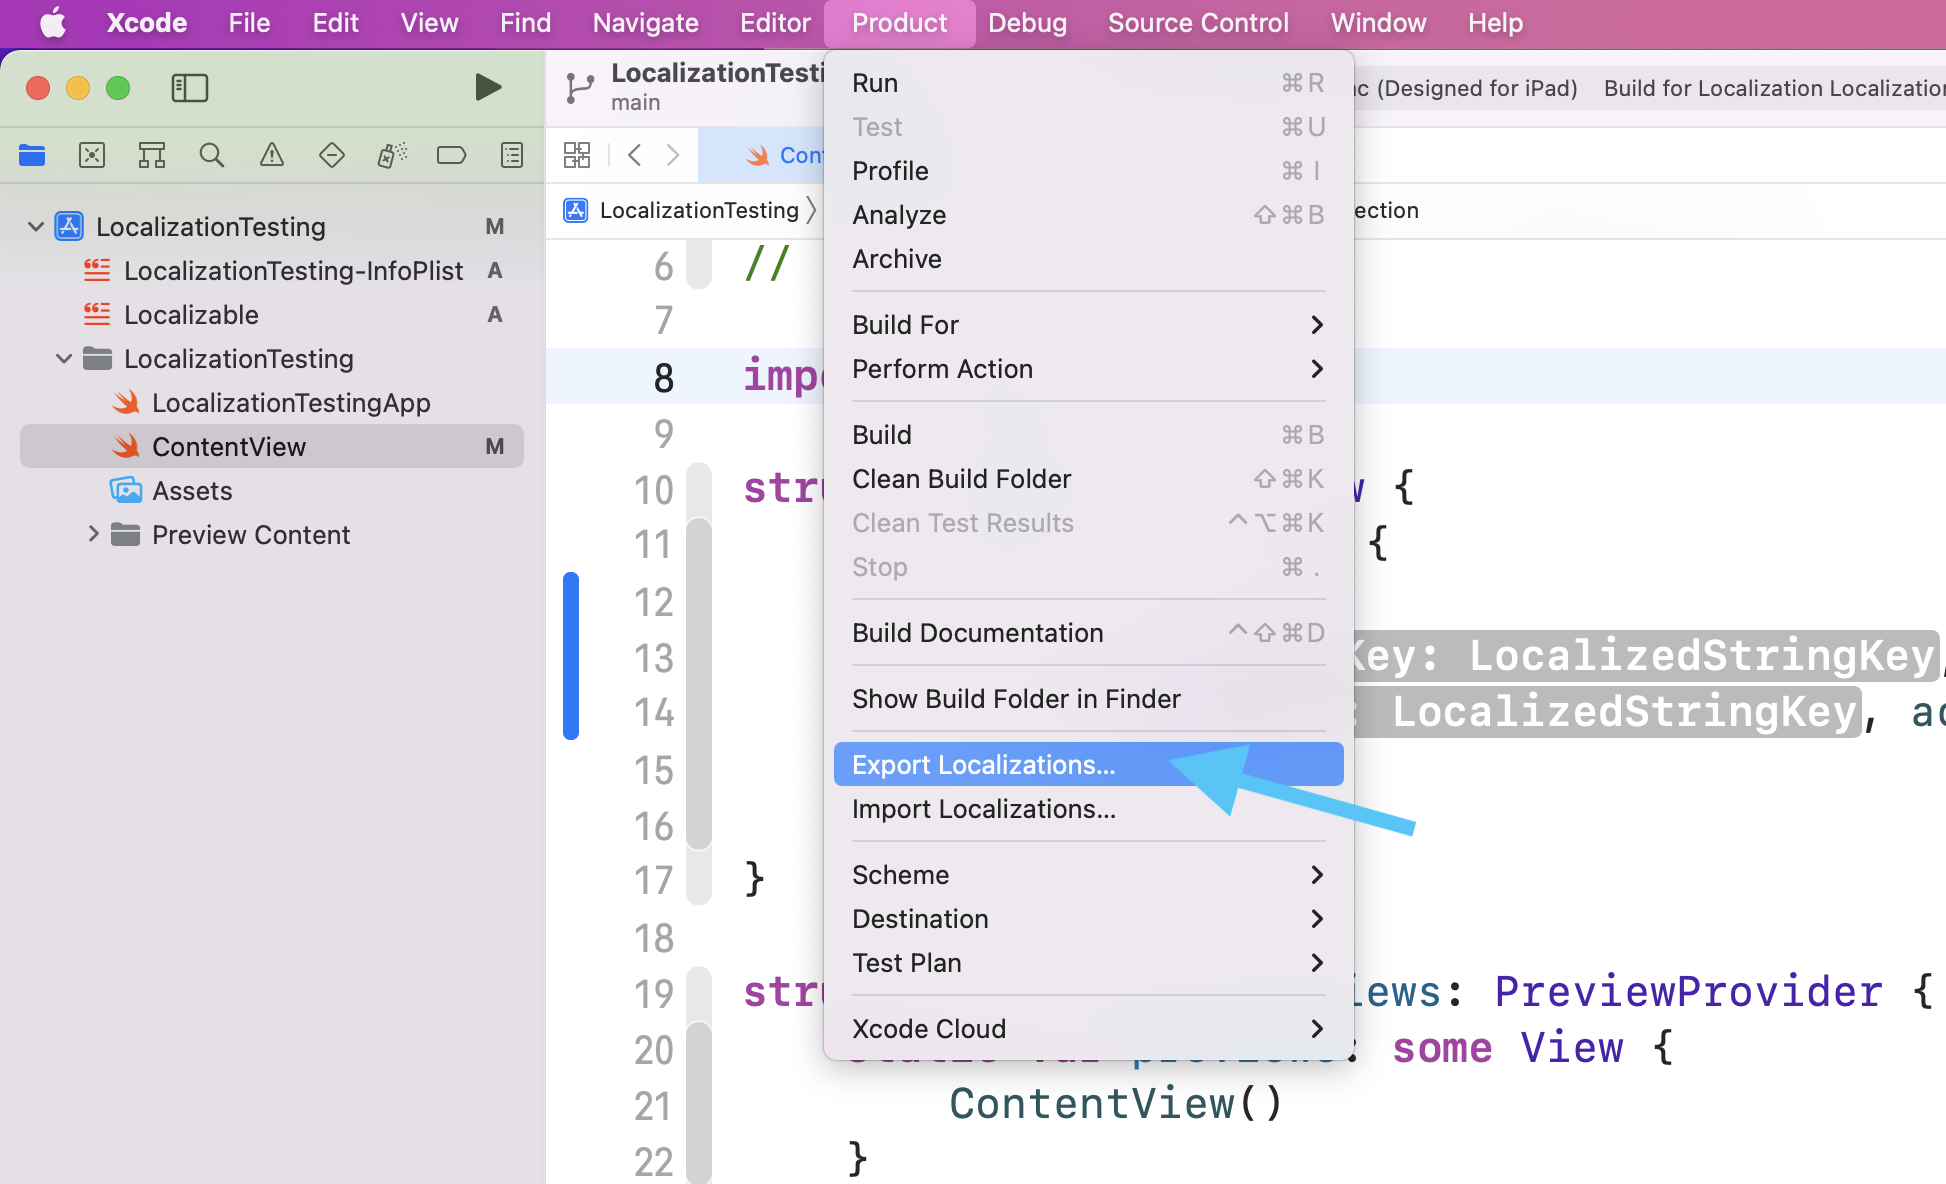Open the Debug navigator icon
The height and width of the screenshot is (1184, 1946).
pos(392,155)
